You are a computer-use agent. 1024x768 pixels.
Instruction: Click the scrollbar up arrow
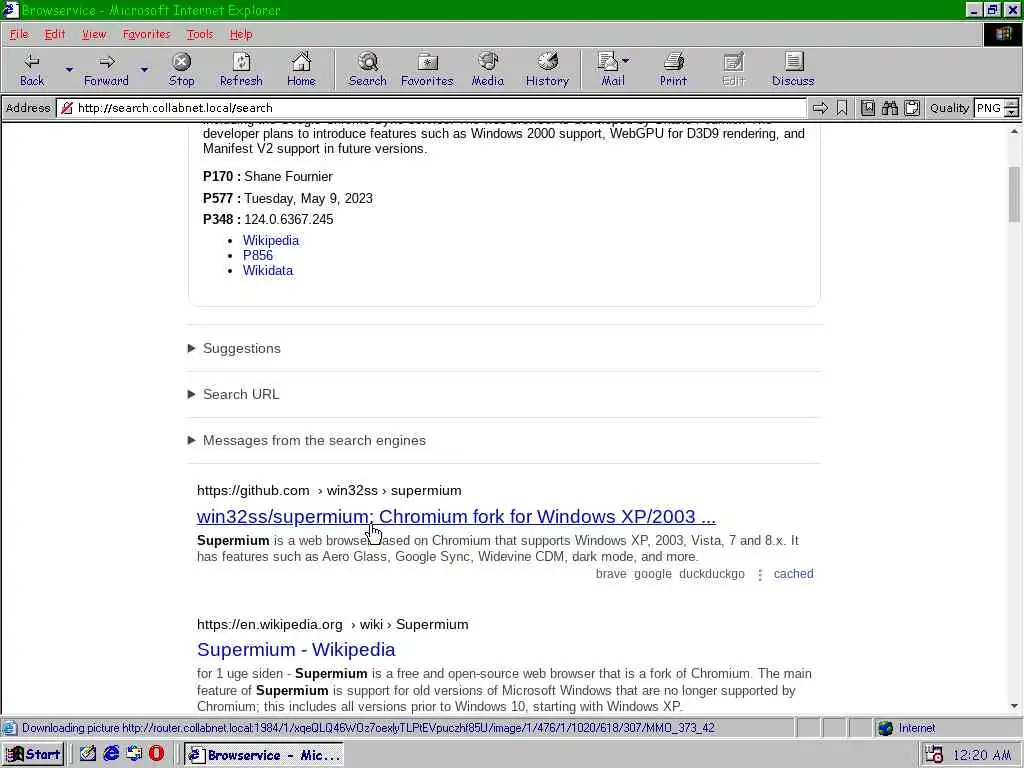pyautogui.click(x=1014, y=131)
